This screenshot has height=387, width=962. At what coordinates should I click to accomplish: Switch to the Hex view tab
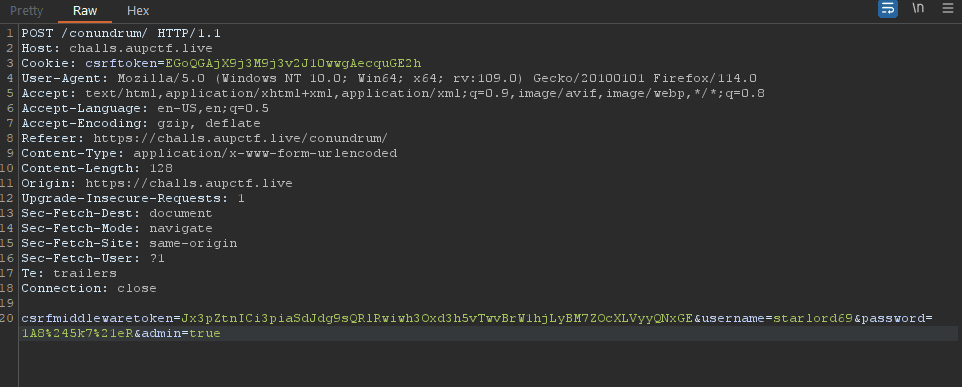[x=138, y=10]
